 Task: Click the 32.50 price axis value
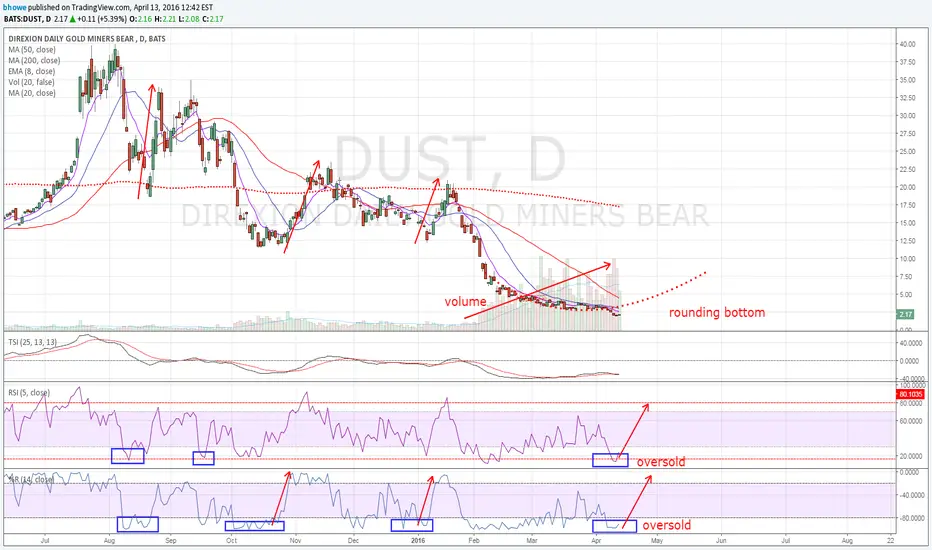pos(907,98)
